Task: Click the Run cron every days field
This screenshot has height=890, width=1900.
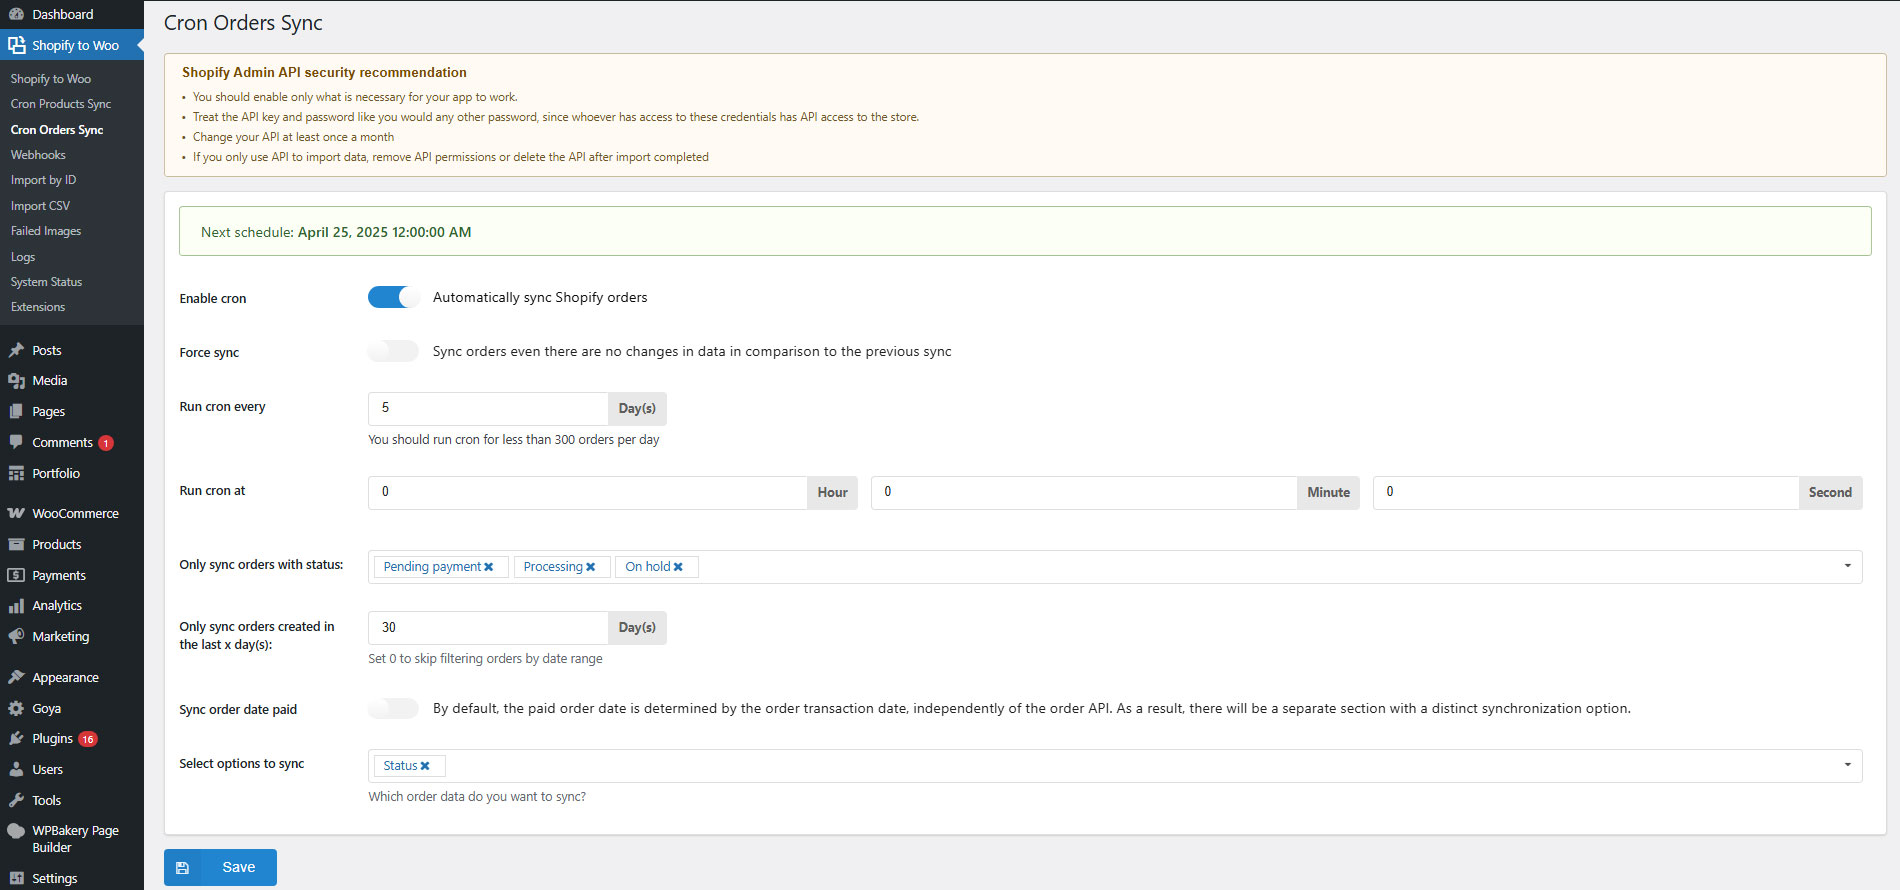Action: pos(488,408)
